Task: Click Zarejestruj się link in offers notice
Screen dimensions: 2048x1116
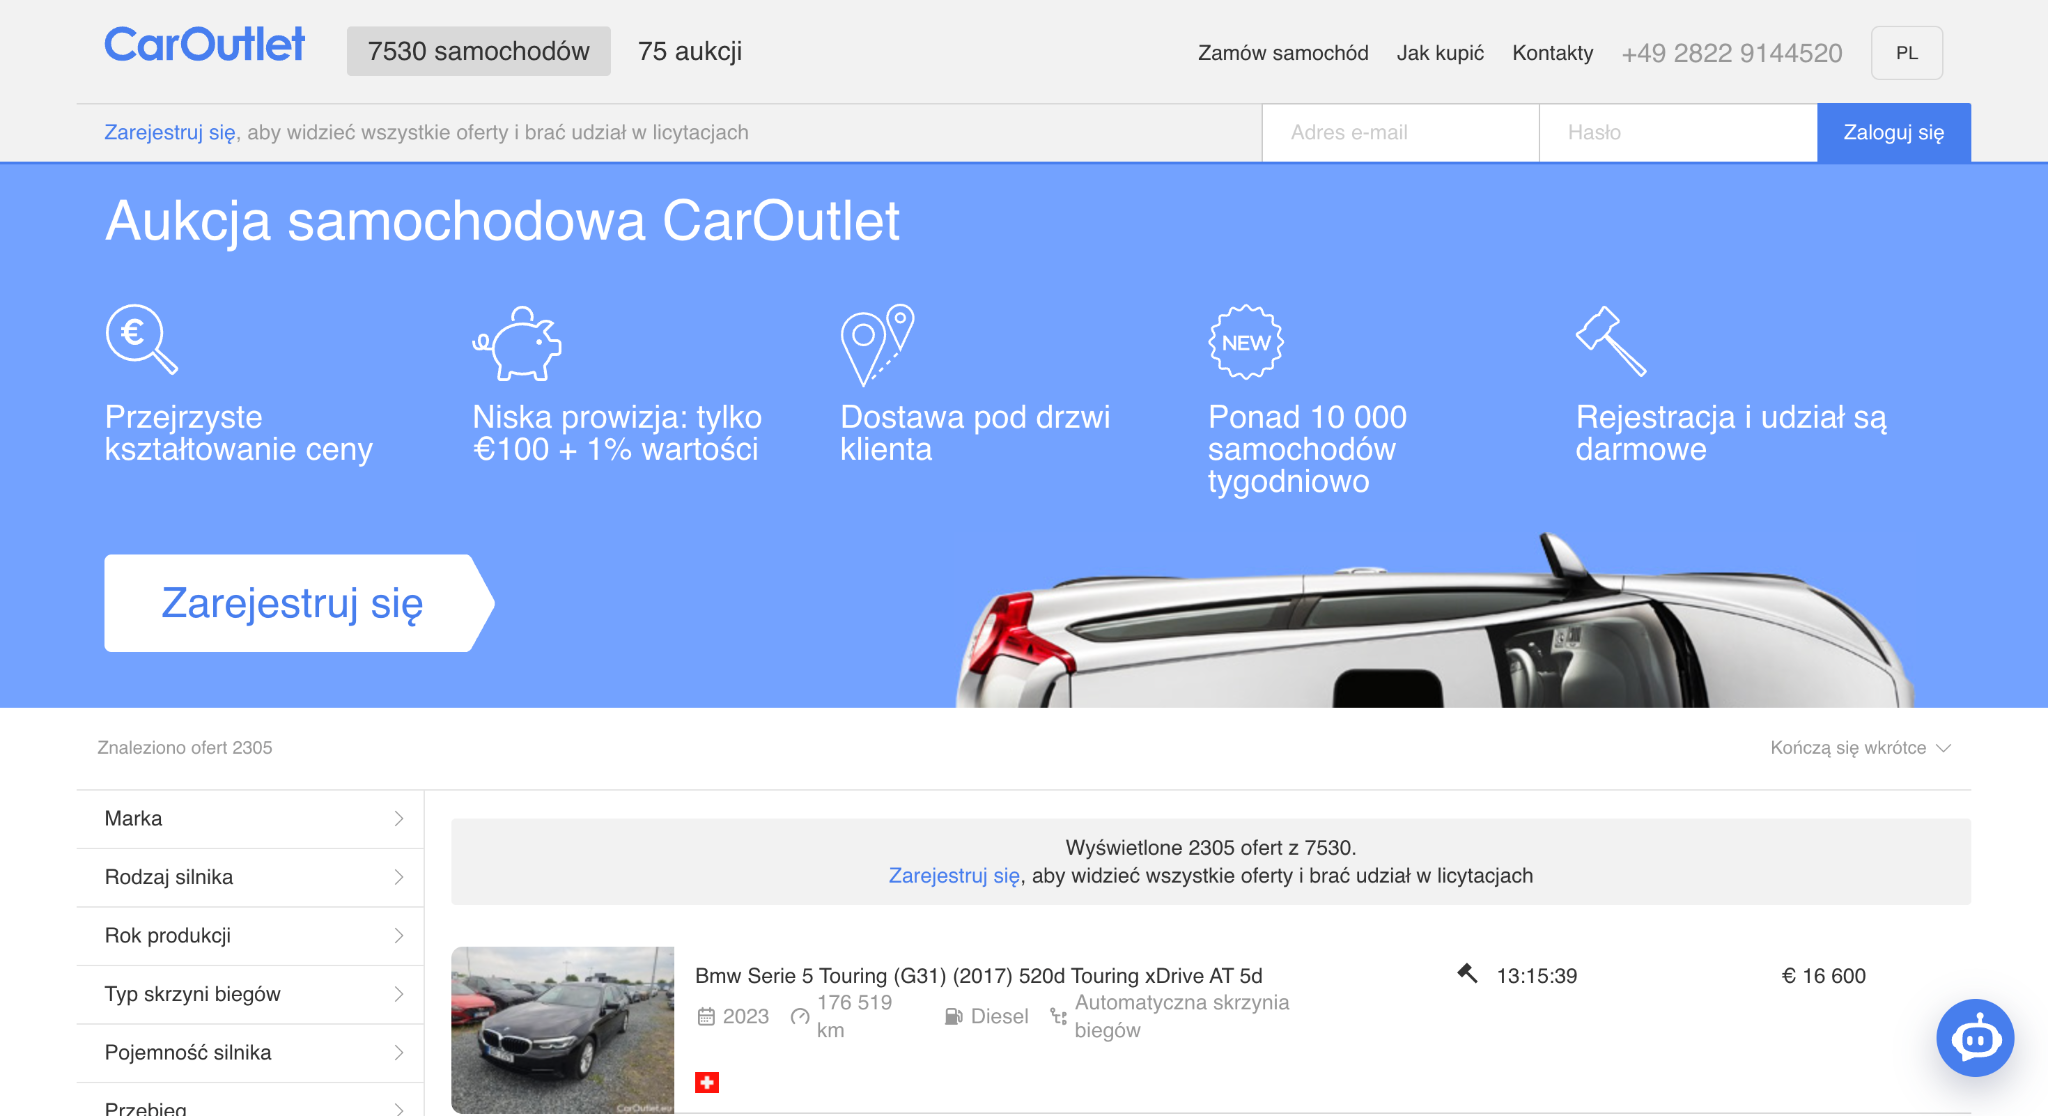Action: tap(954, 876)
